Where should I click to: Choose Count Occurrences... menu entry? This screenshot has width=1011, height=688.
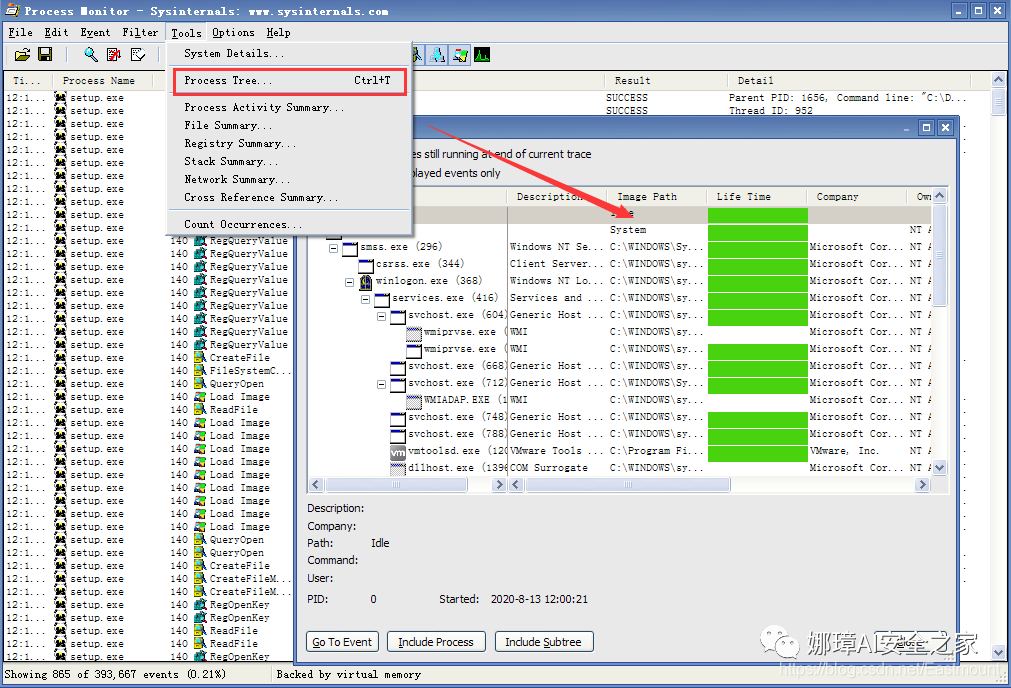coord(289,224)
